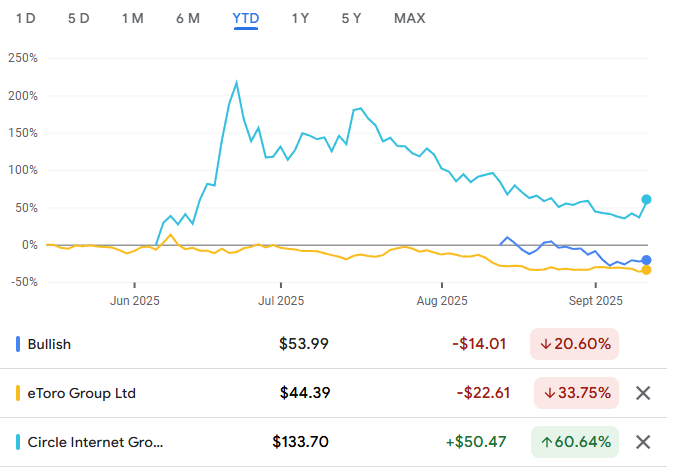Click the Circle price $133.70
Viewport: 688px width, 474px height.
coord(301,442)
